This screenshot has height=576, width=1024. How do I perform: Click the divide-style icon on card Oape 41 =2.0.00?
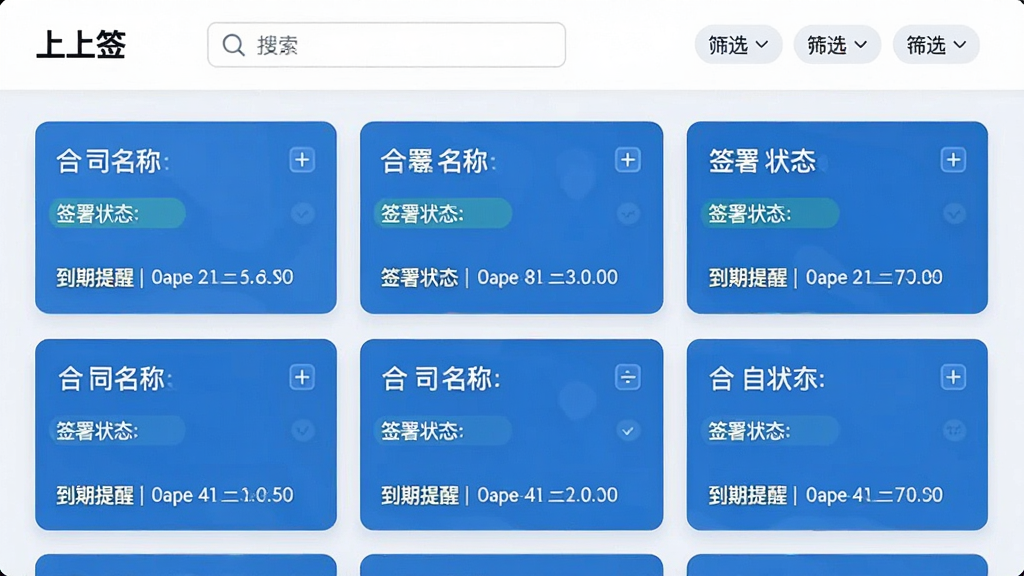tap(628, 377)
